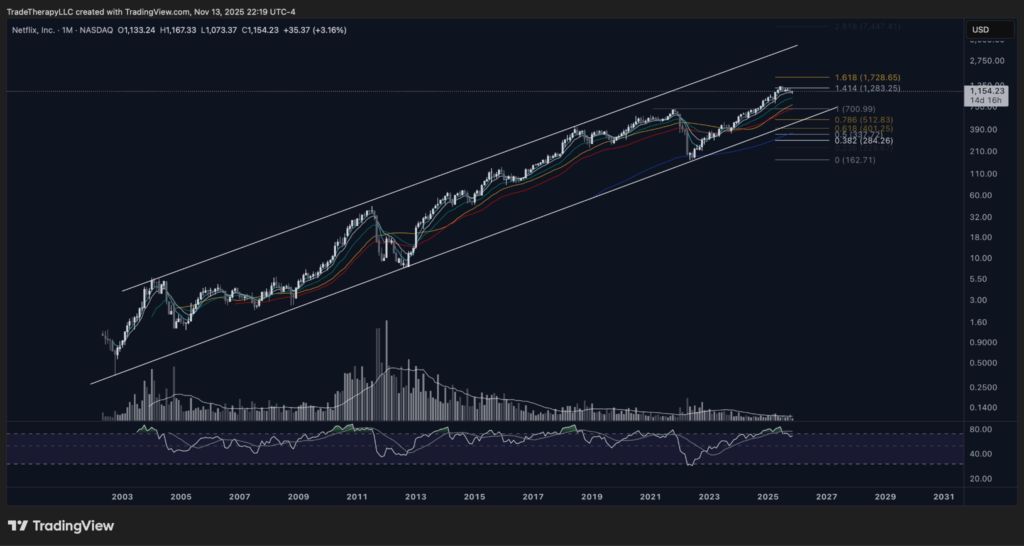Click the 2025 label on time axis
This screenshot has width=1024, height=546.
coord(767,496)
